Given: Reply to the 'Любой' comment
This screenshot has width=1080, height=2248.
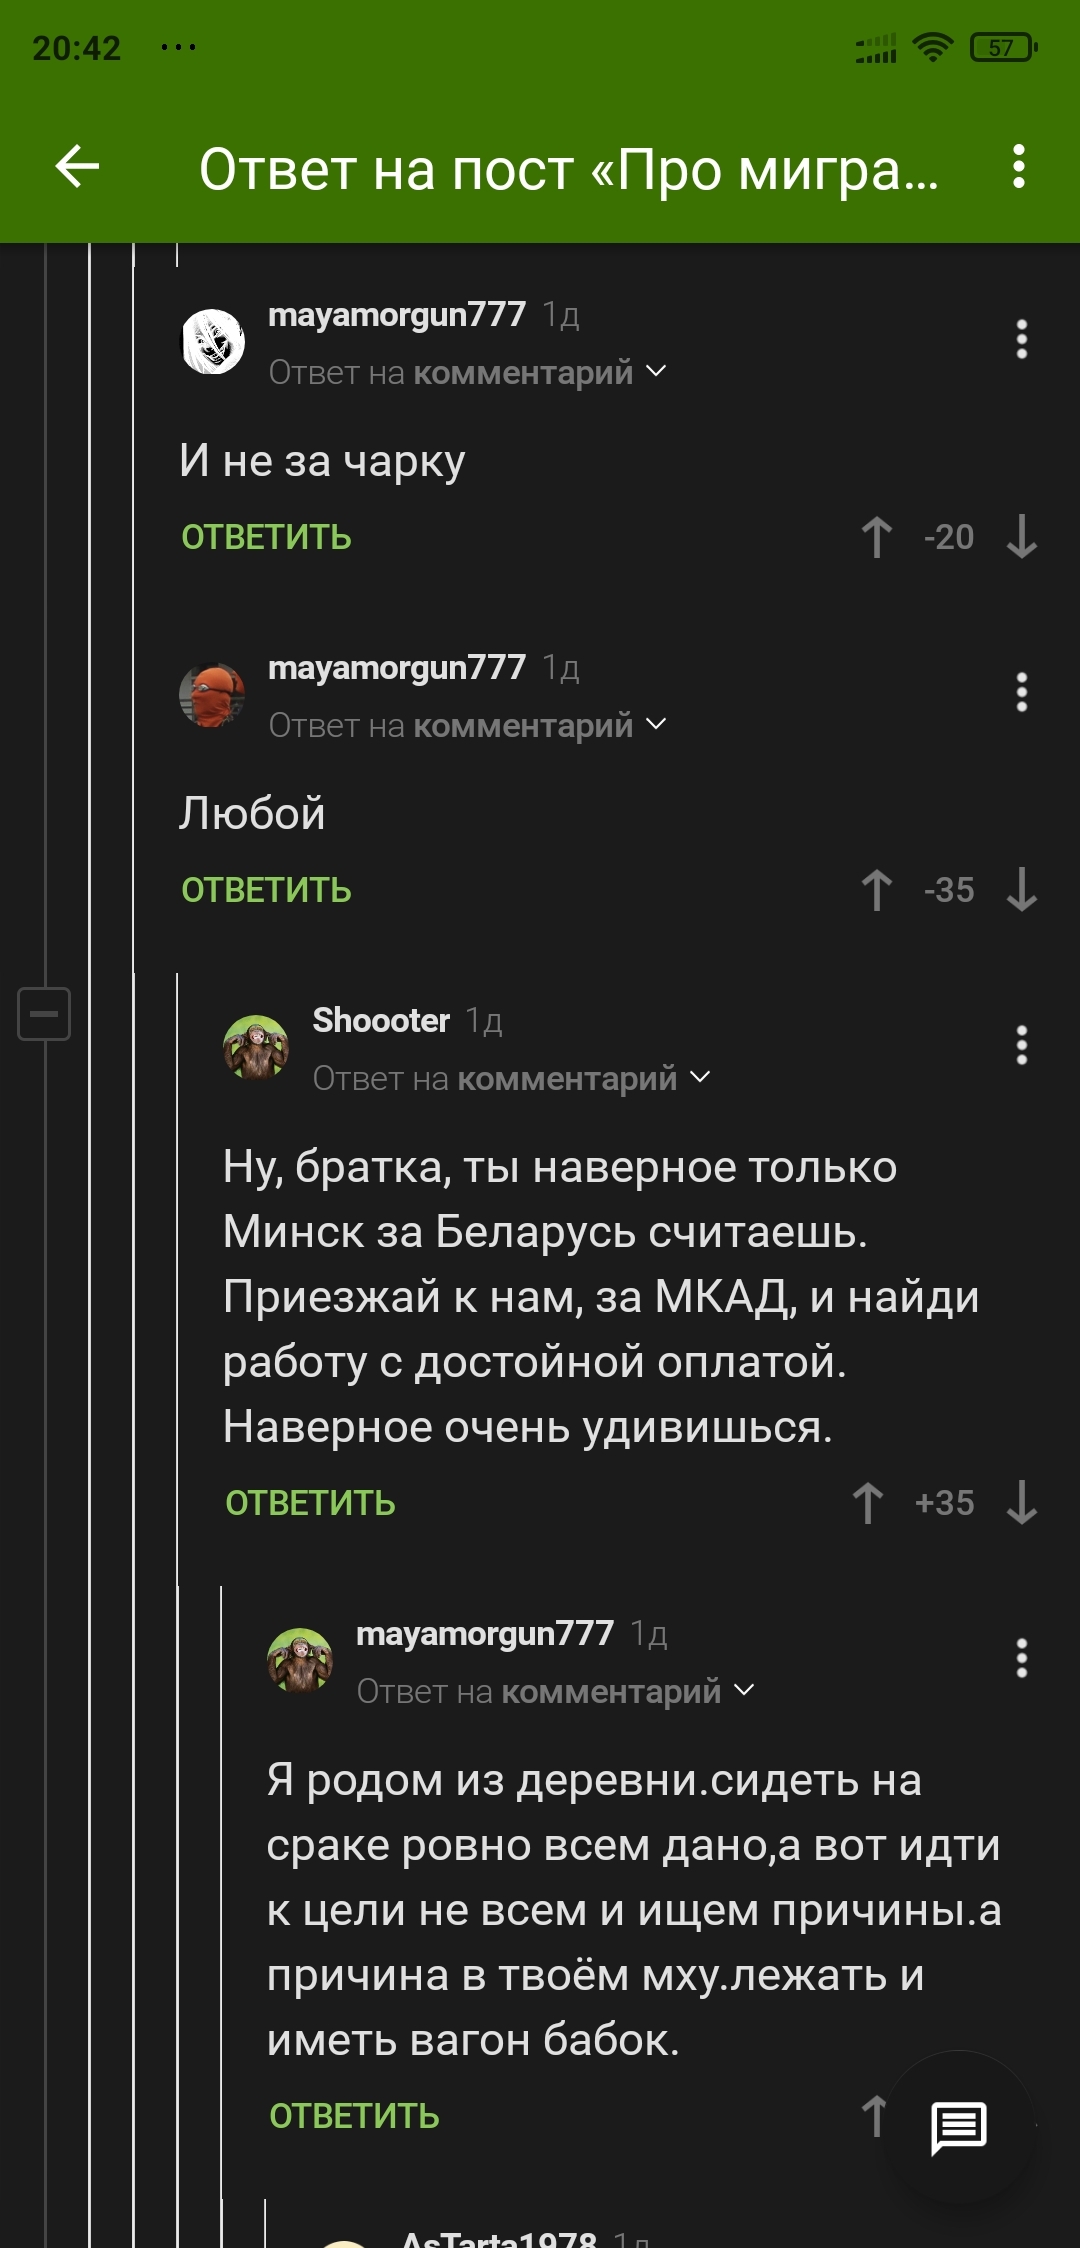Looking at the screenshot, I should coord(266,890).
